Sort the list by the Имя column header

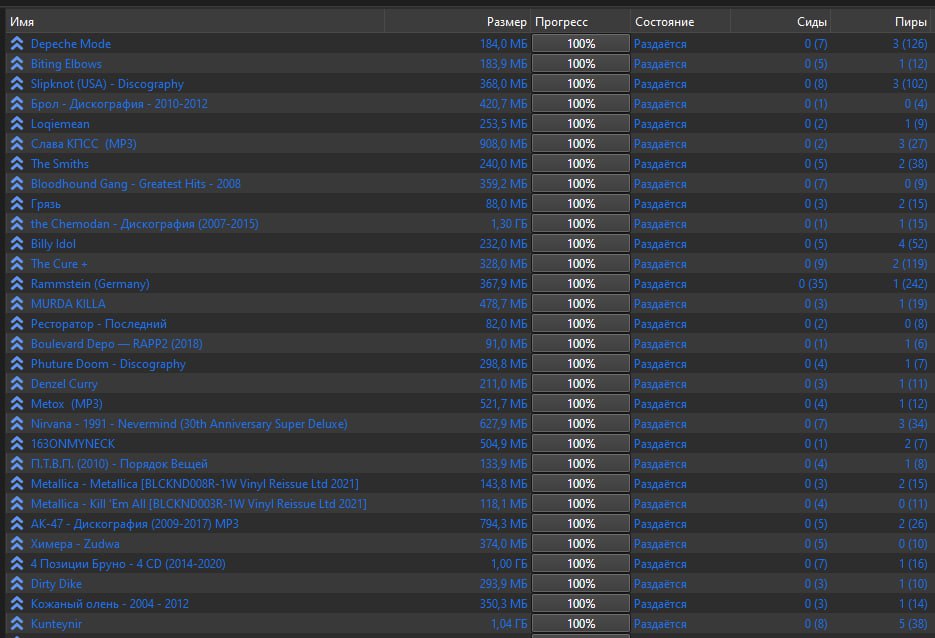tap(195, 22)
